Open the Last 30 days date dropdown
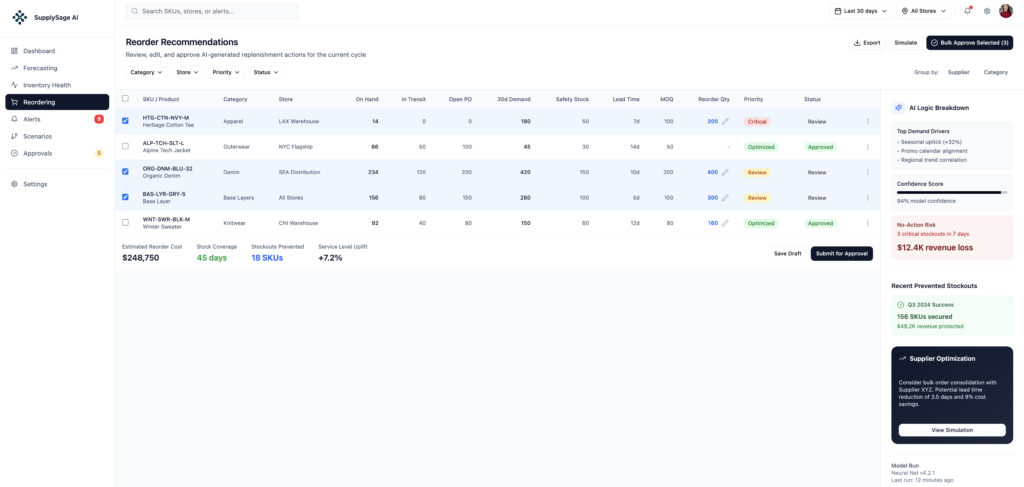The image size is (1024, 487). pos(862,11)
